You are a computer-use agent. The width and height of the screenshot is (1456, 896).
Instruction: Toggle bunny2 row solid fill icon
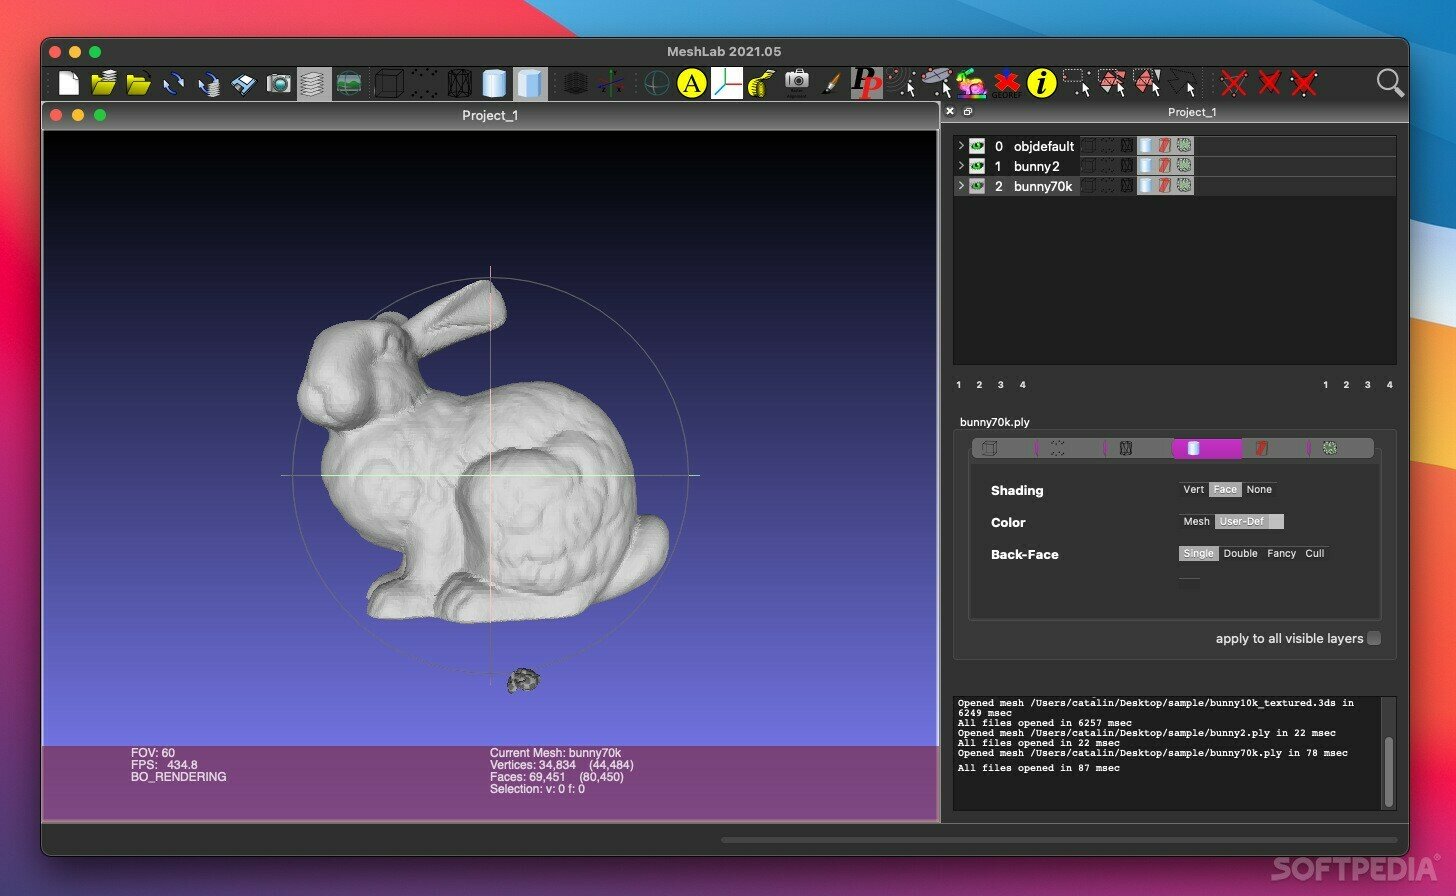click(1145, 166)
